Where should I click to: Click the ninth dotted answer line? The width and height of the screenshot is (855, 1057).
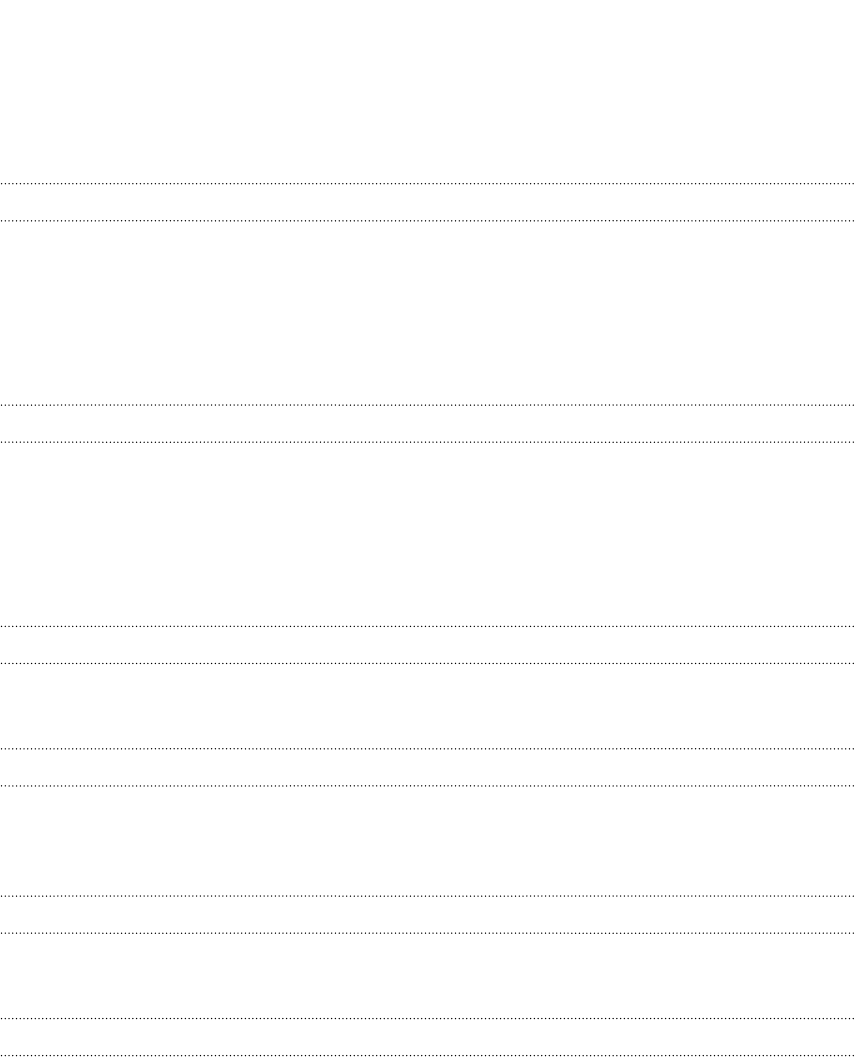[428, 896]
